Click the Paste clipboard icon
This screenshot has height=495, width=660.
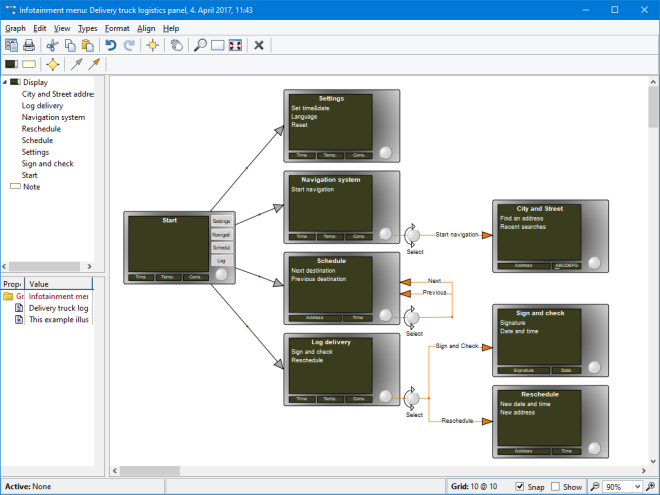pyautogui.click(x=88, y=45)
